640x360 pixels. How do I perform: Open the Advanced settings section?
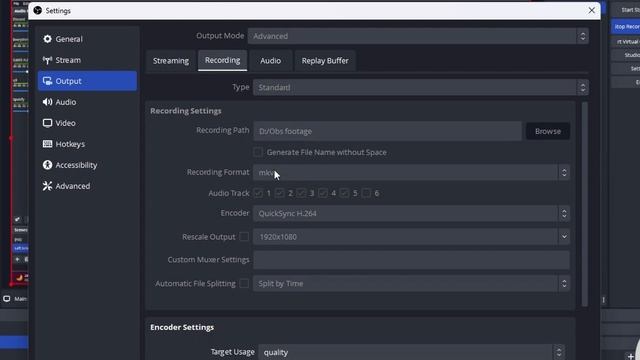click(87, 186)
